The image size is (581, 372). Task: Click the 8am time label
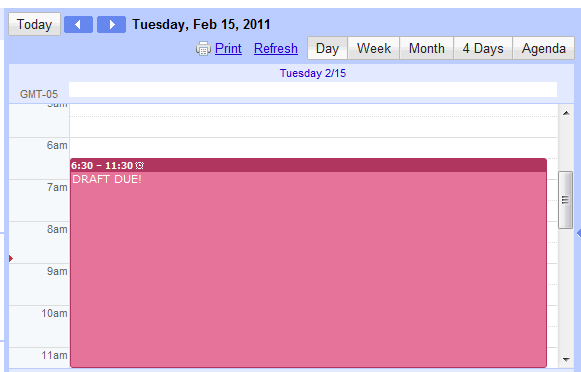(x=57, y=229)
